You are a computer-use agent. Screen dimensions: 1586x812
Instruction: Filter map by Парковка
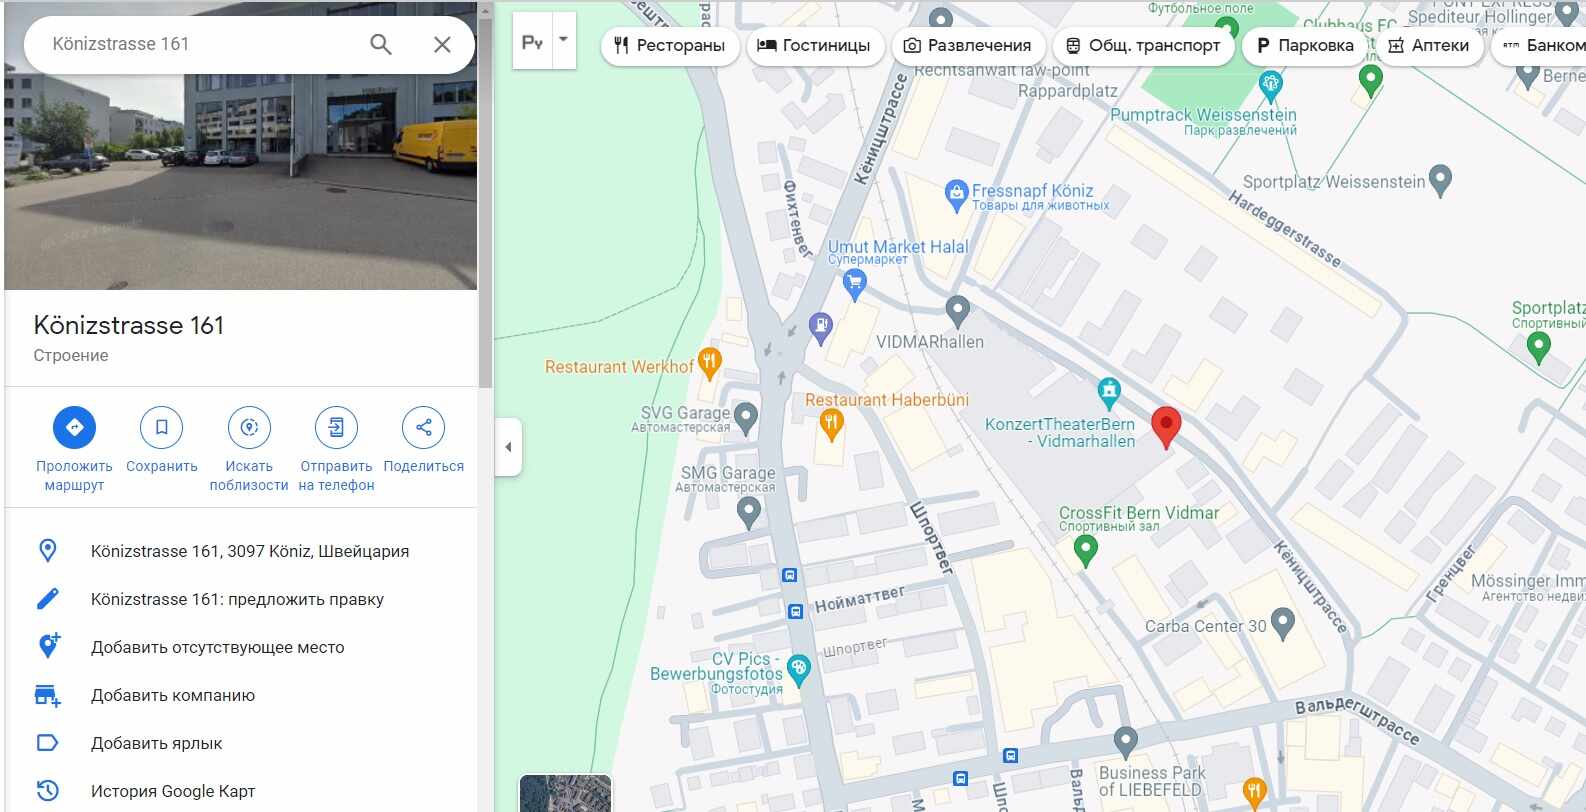(1305, 45)
